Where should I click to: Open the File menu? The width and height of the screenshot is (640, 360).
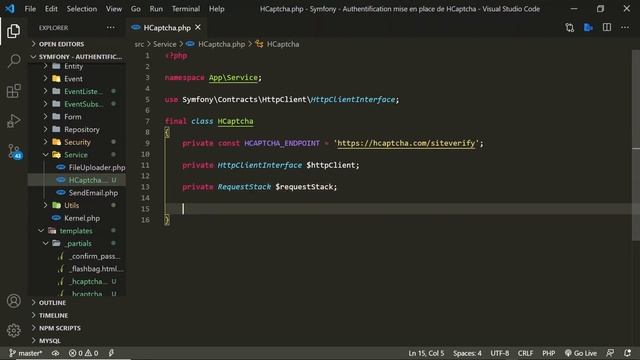click(x=30, y=9)
